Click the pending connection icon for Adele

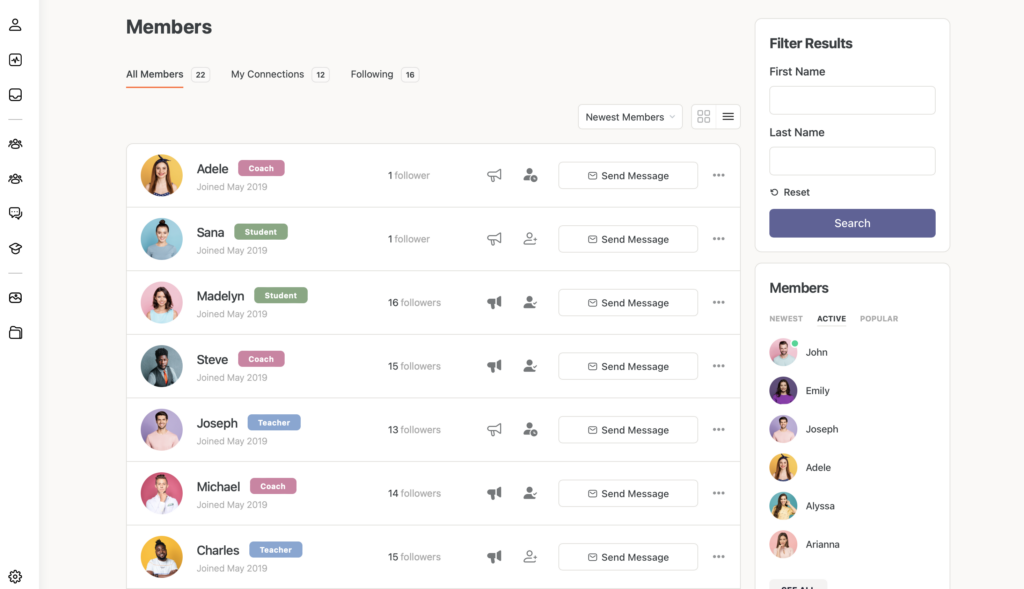(x=530, y=175)
